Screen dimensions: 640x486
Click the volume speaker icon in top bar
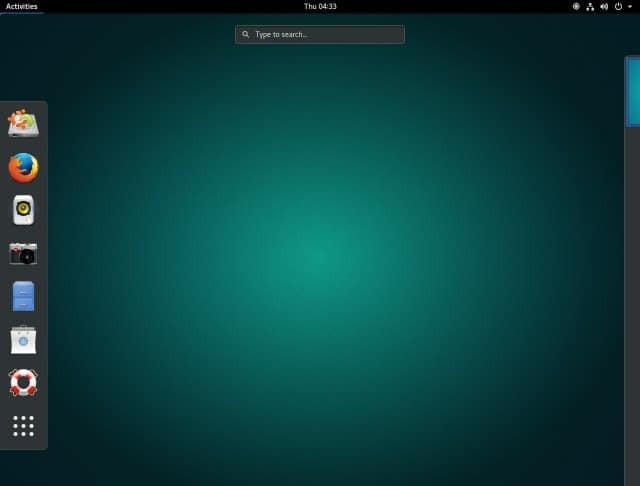pos(604,7)
